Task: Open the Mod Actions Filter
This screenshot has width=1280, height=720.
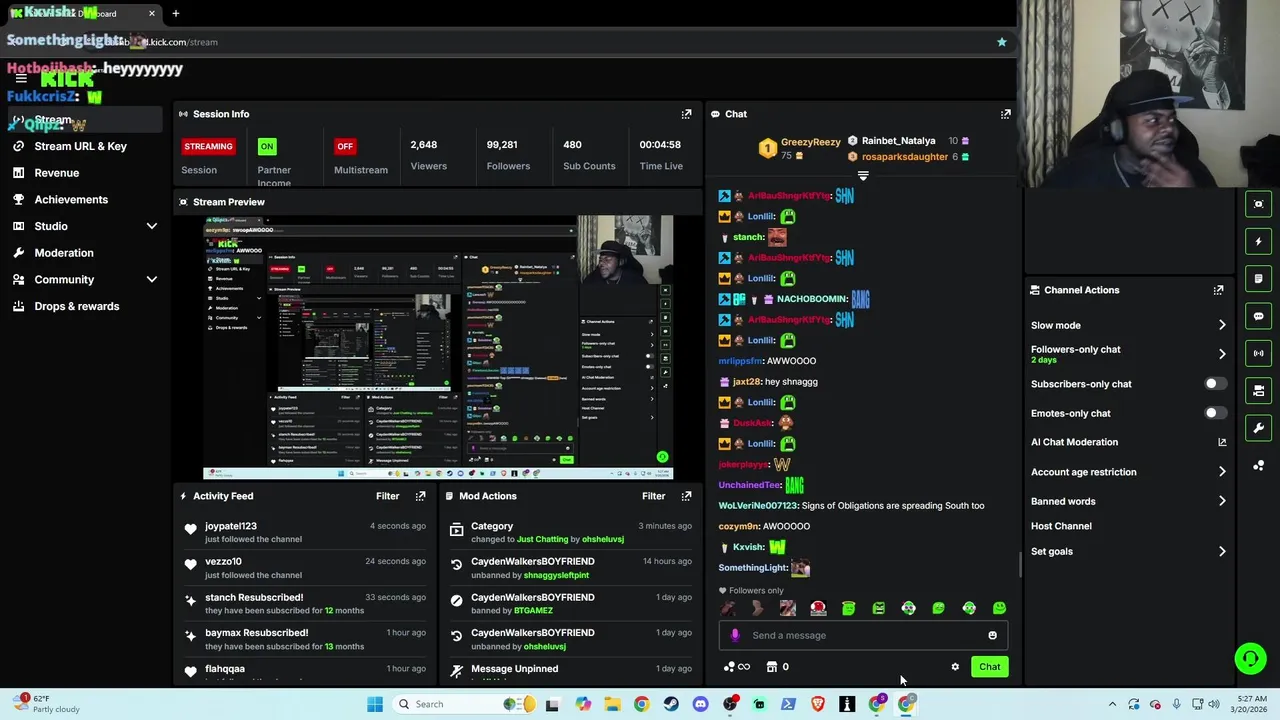Action: [x=653, y=496]
